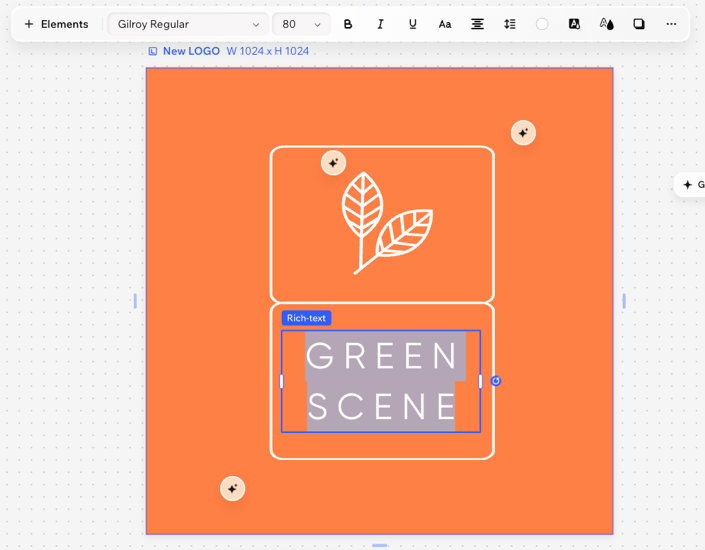This screenshot has height=550, width=705.
Task: Click the leaf logo graphic
Action: pyautogui.click(x=385, y=223)
